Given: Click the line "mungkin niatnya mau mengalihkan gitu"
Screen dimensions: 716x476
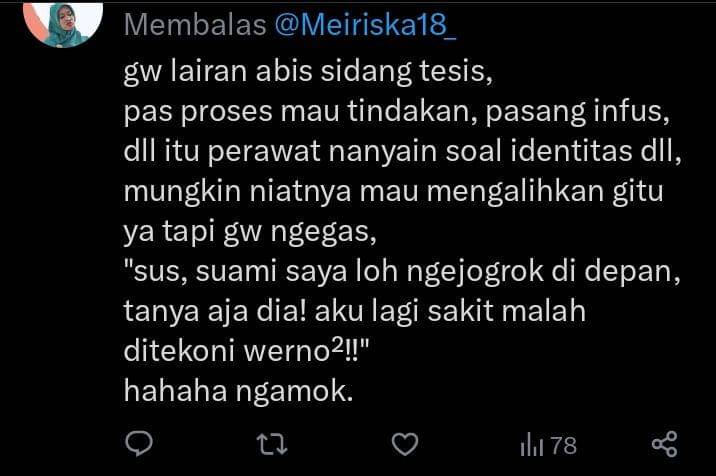Looking at the screenshot, I should [394, 192].
